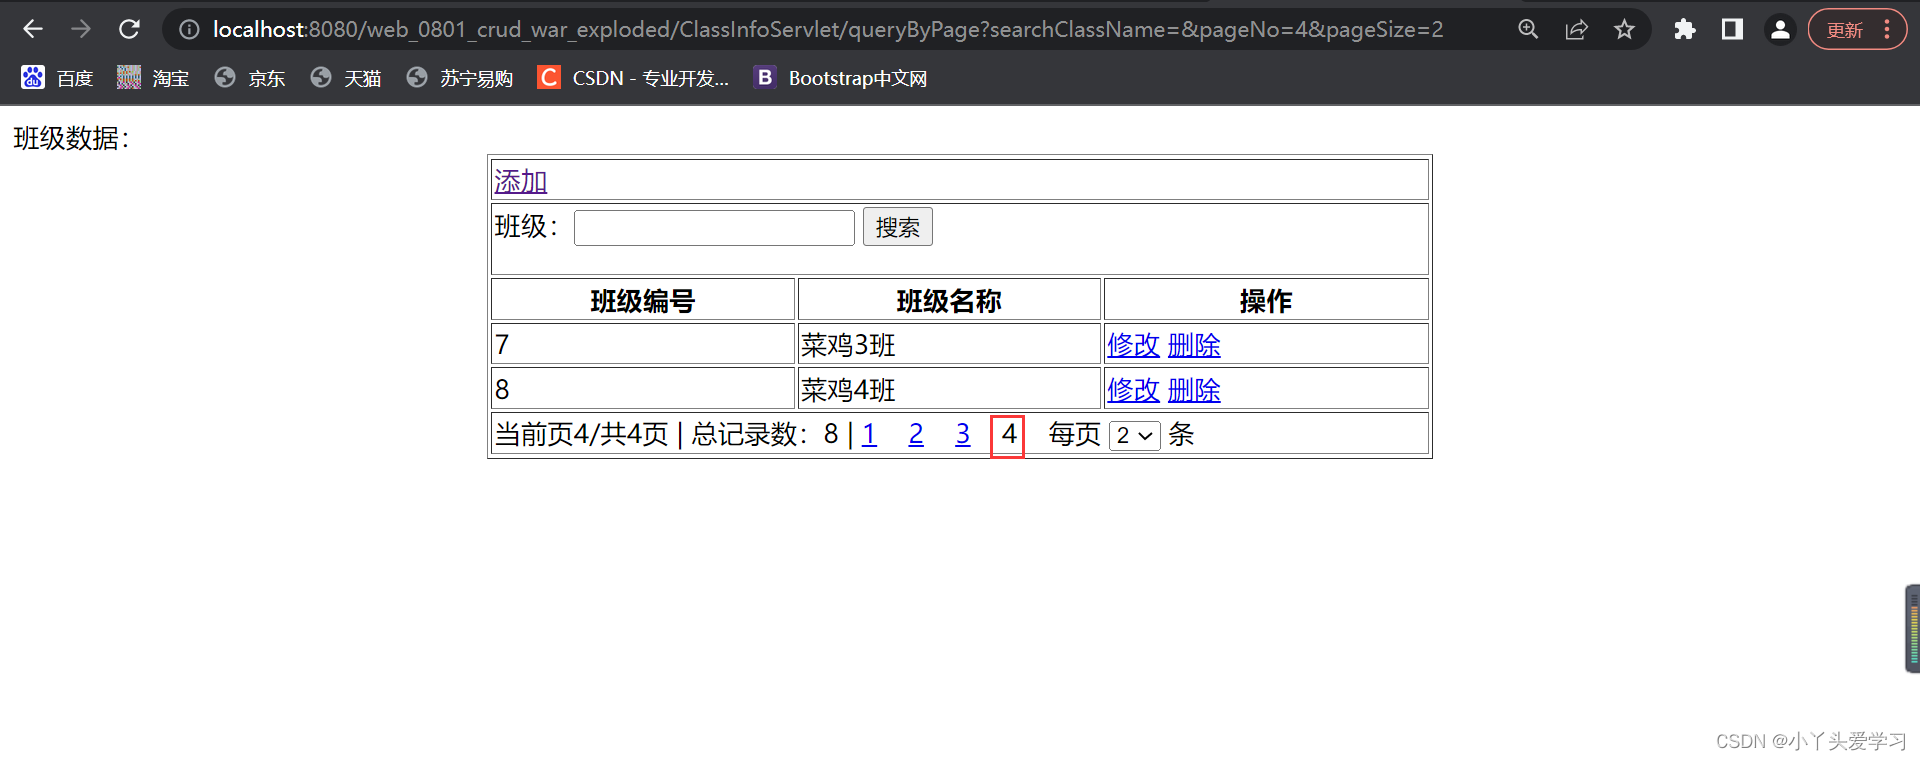The width and height of the screenshot is (1920, 760).
Task: Open the 苏宁易购 bookmark
Action: 460,78
